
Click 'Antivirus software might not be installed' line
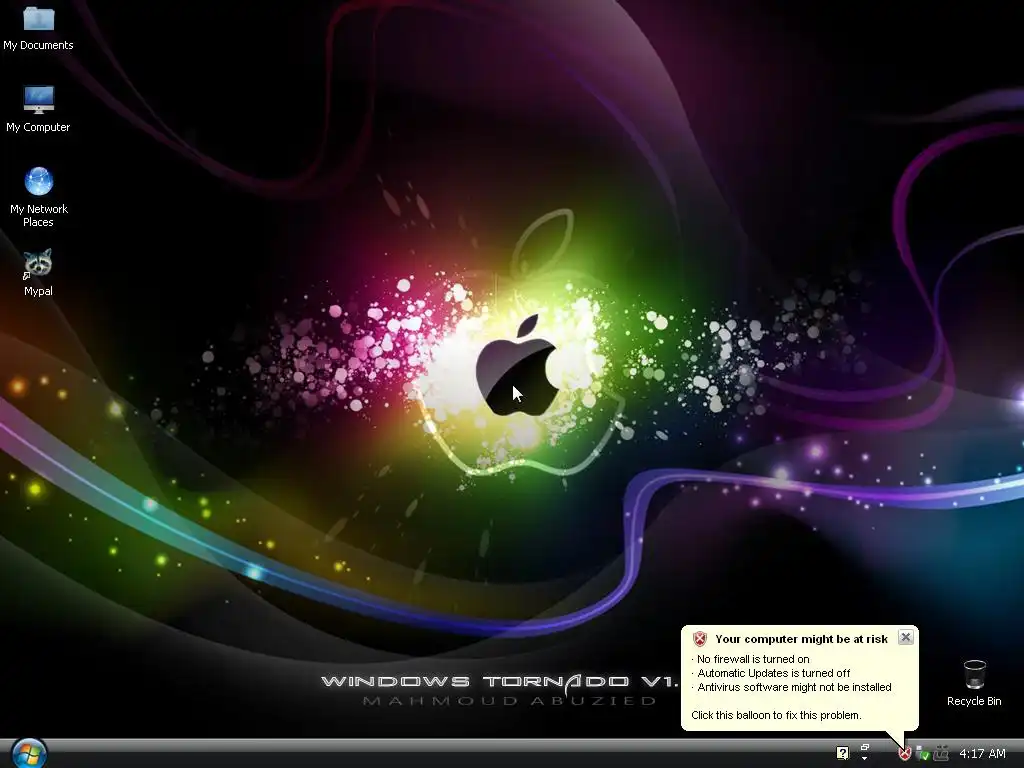click(x=792, y=687)
